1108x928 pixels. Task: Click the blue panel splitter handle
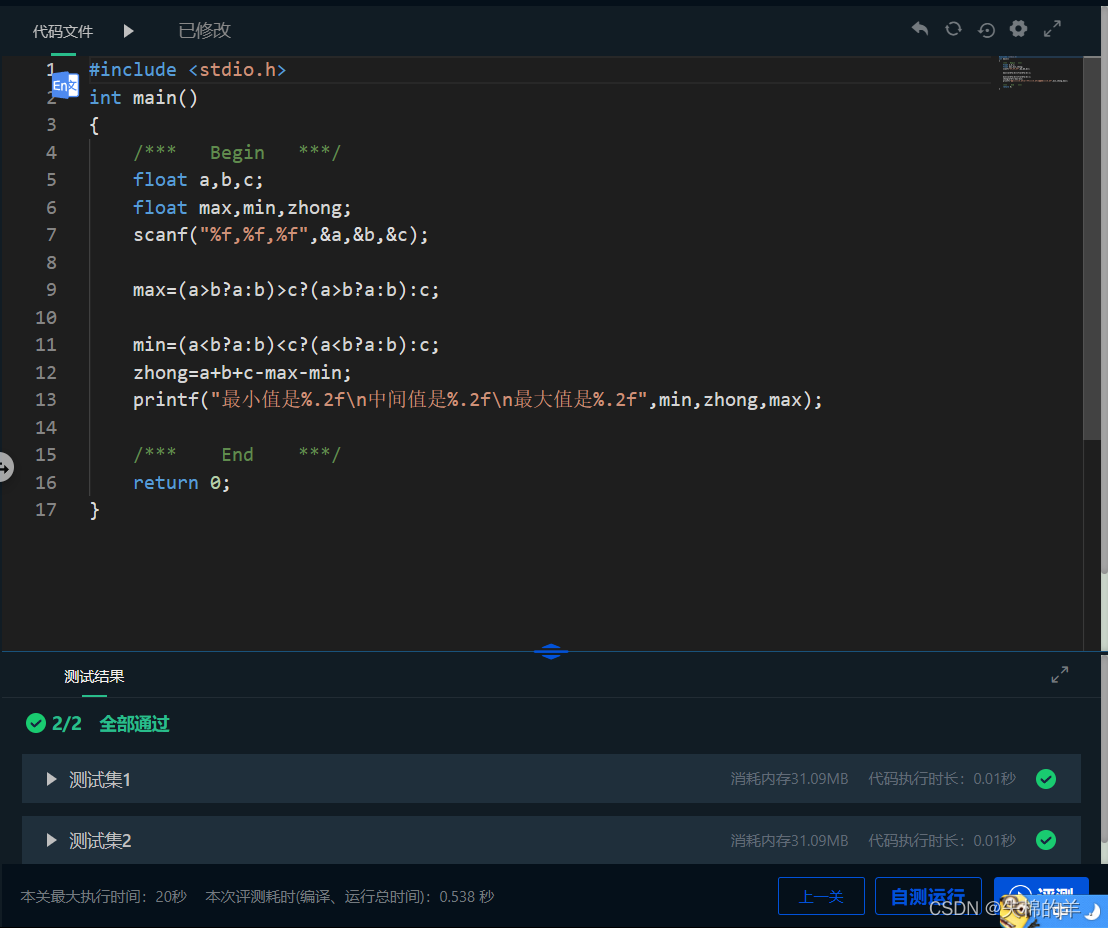pyautogui.click(x=550, y=651)
